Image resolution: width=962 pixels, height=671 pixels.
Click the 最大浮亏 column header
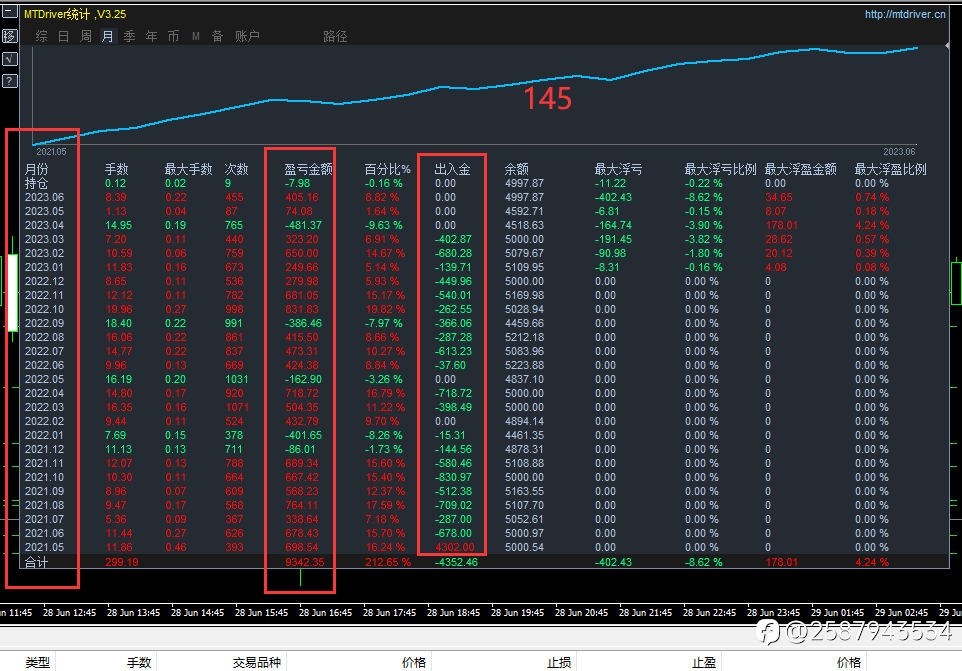tap(618, 169)
